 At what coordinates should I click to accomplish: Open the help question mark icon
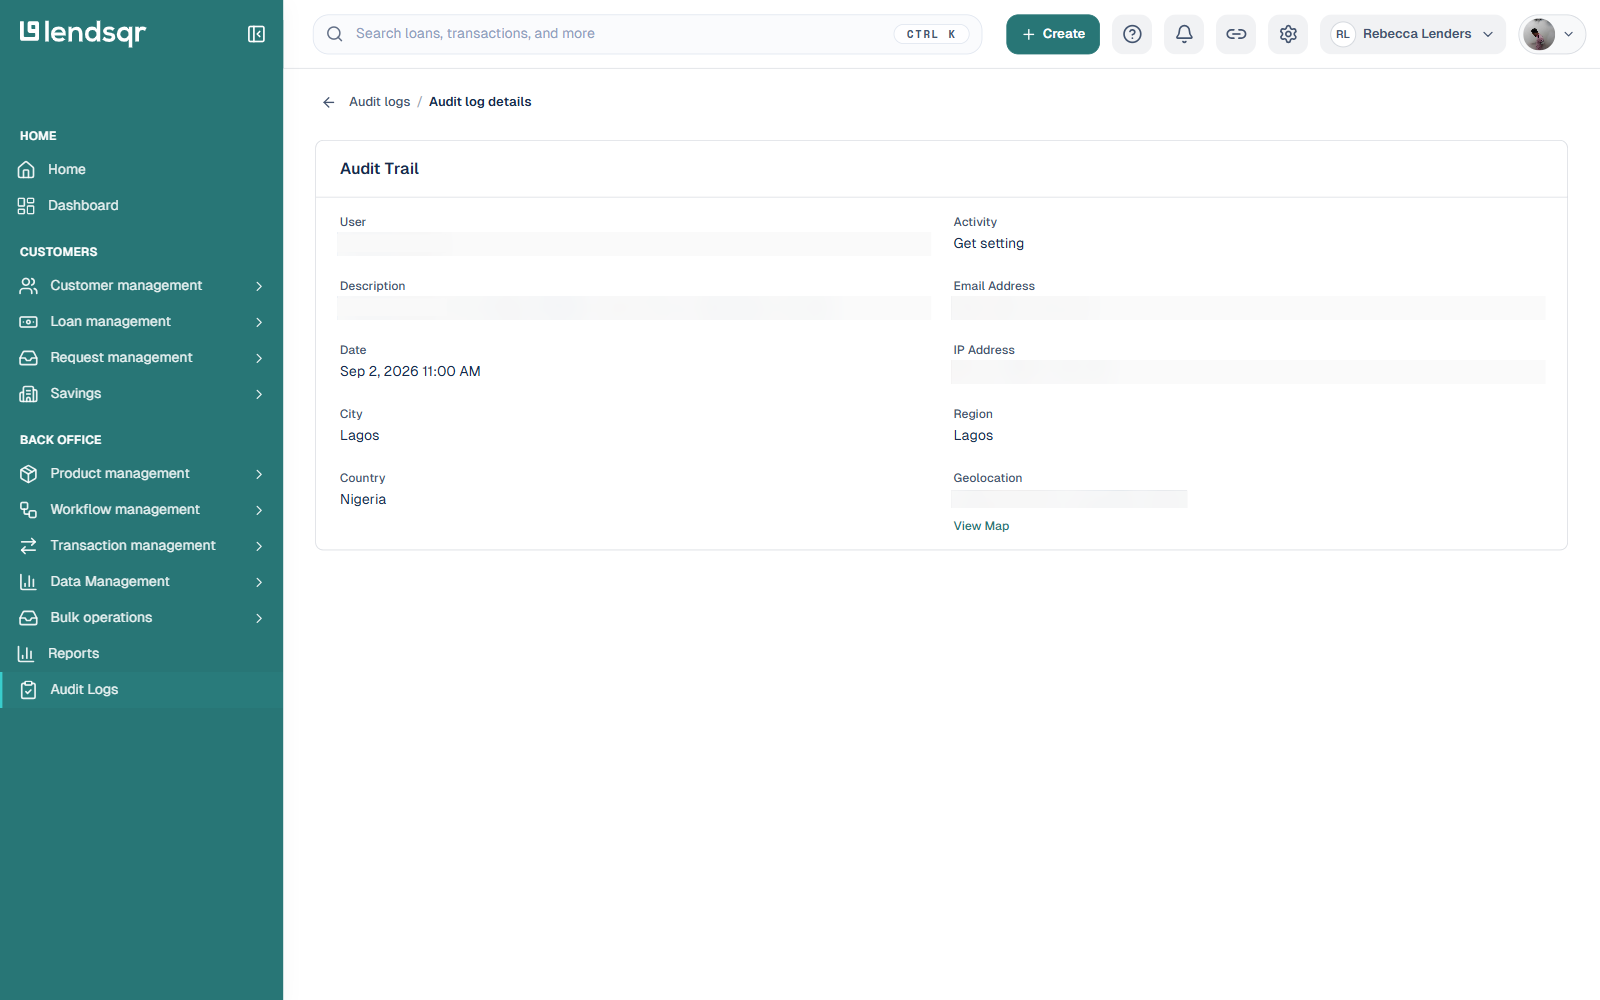1132,34
